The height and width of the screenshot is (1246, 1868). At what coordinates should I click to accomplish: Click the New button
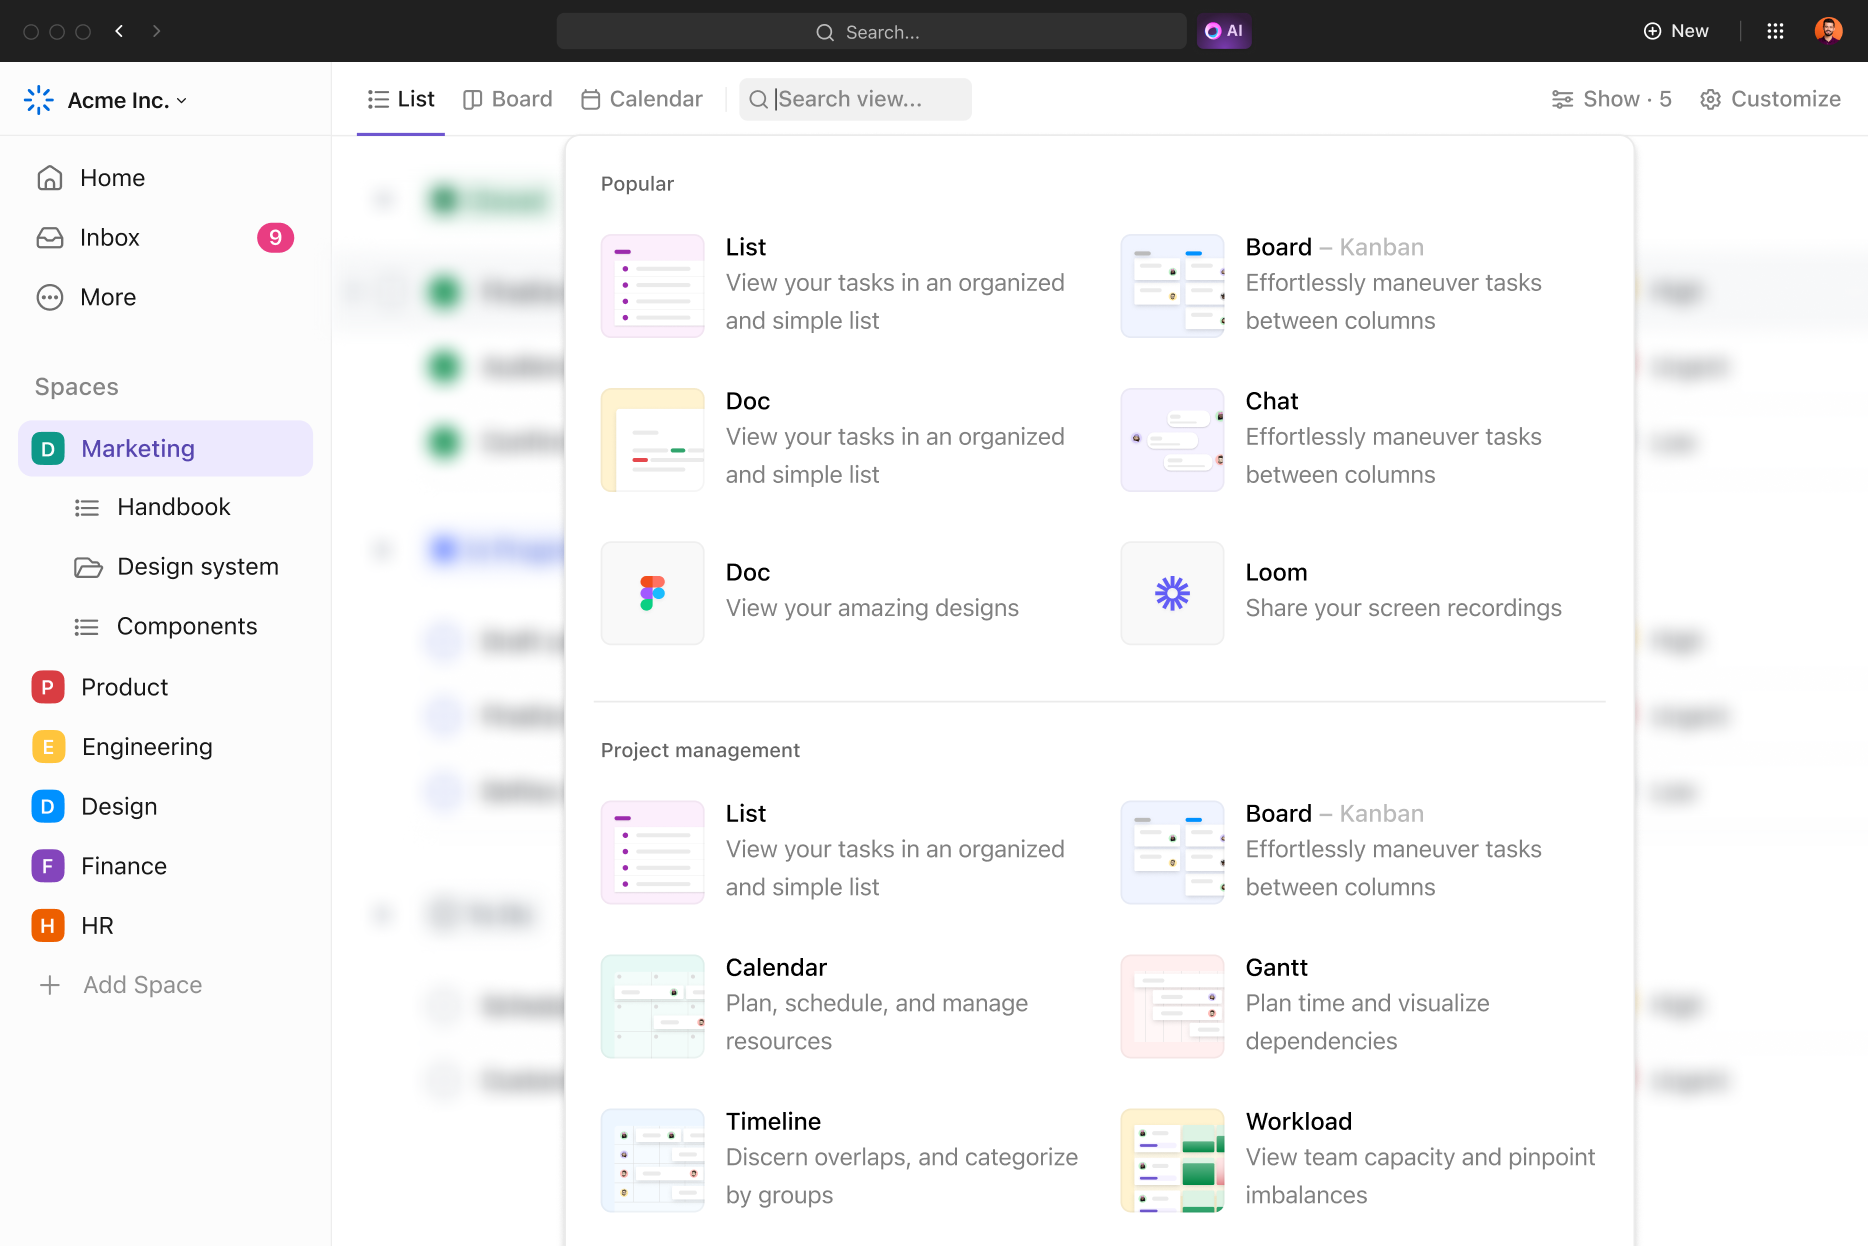click(x=1676, y=31)
